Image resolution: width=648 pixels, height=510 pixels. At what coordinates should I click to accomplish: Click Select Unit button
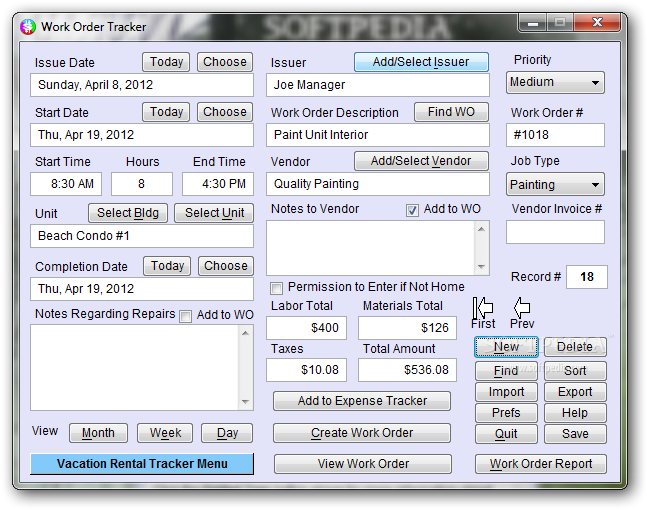[214, 213]
